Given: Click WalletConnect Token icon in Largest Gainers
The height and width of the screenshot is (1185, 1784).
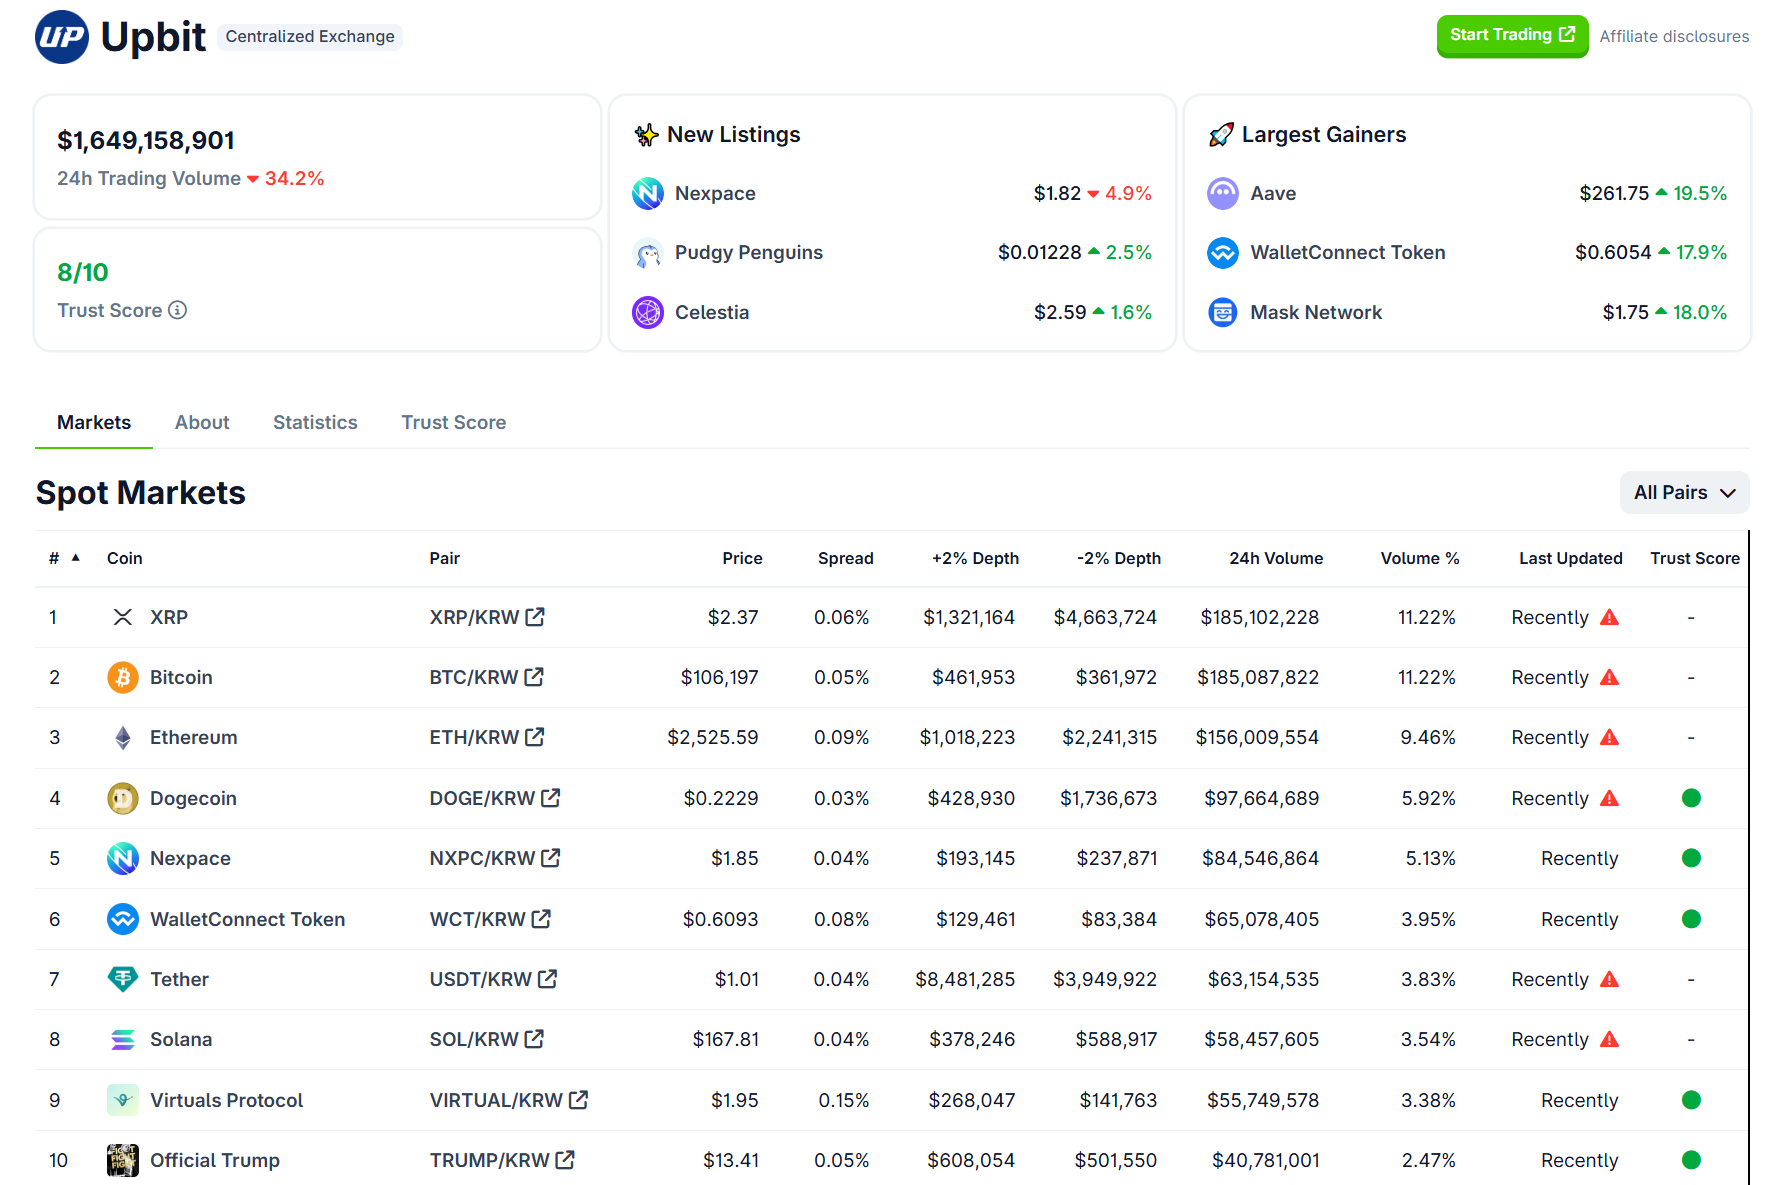Looking at the screenshot, I should pyautogui.click(x=1223, y=253).
